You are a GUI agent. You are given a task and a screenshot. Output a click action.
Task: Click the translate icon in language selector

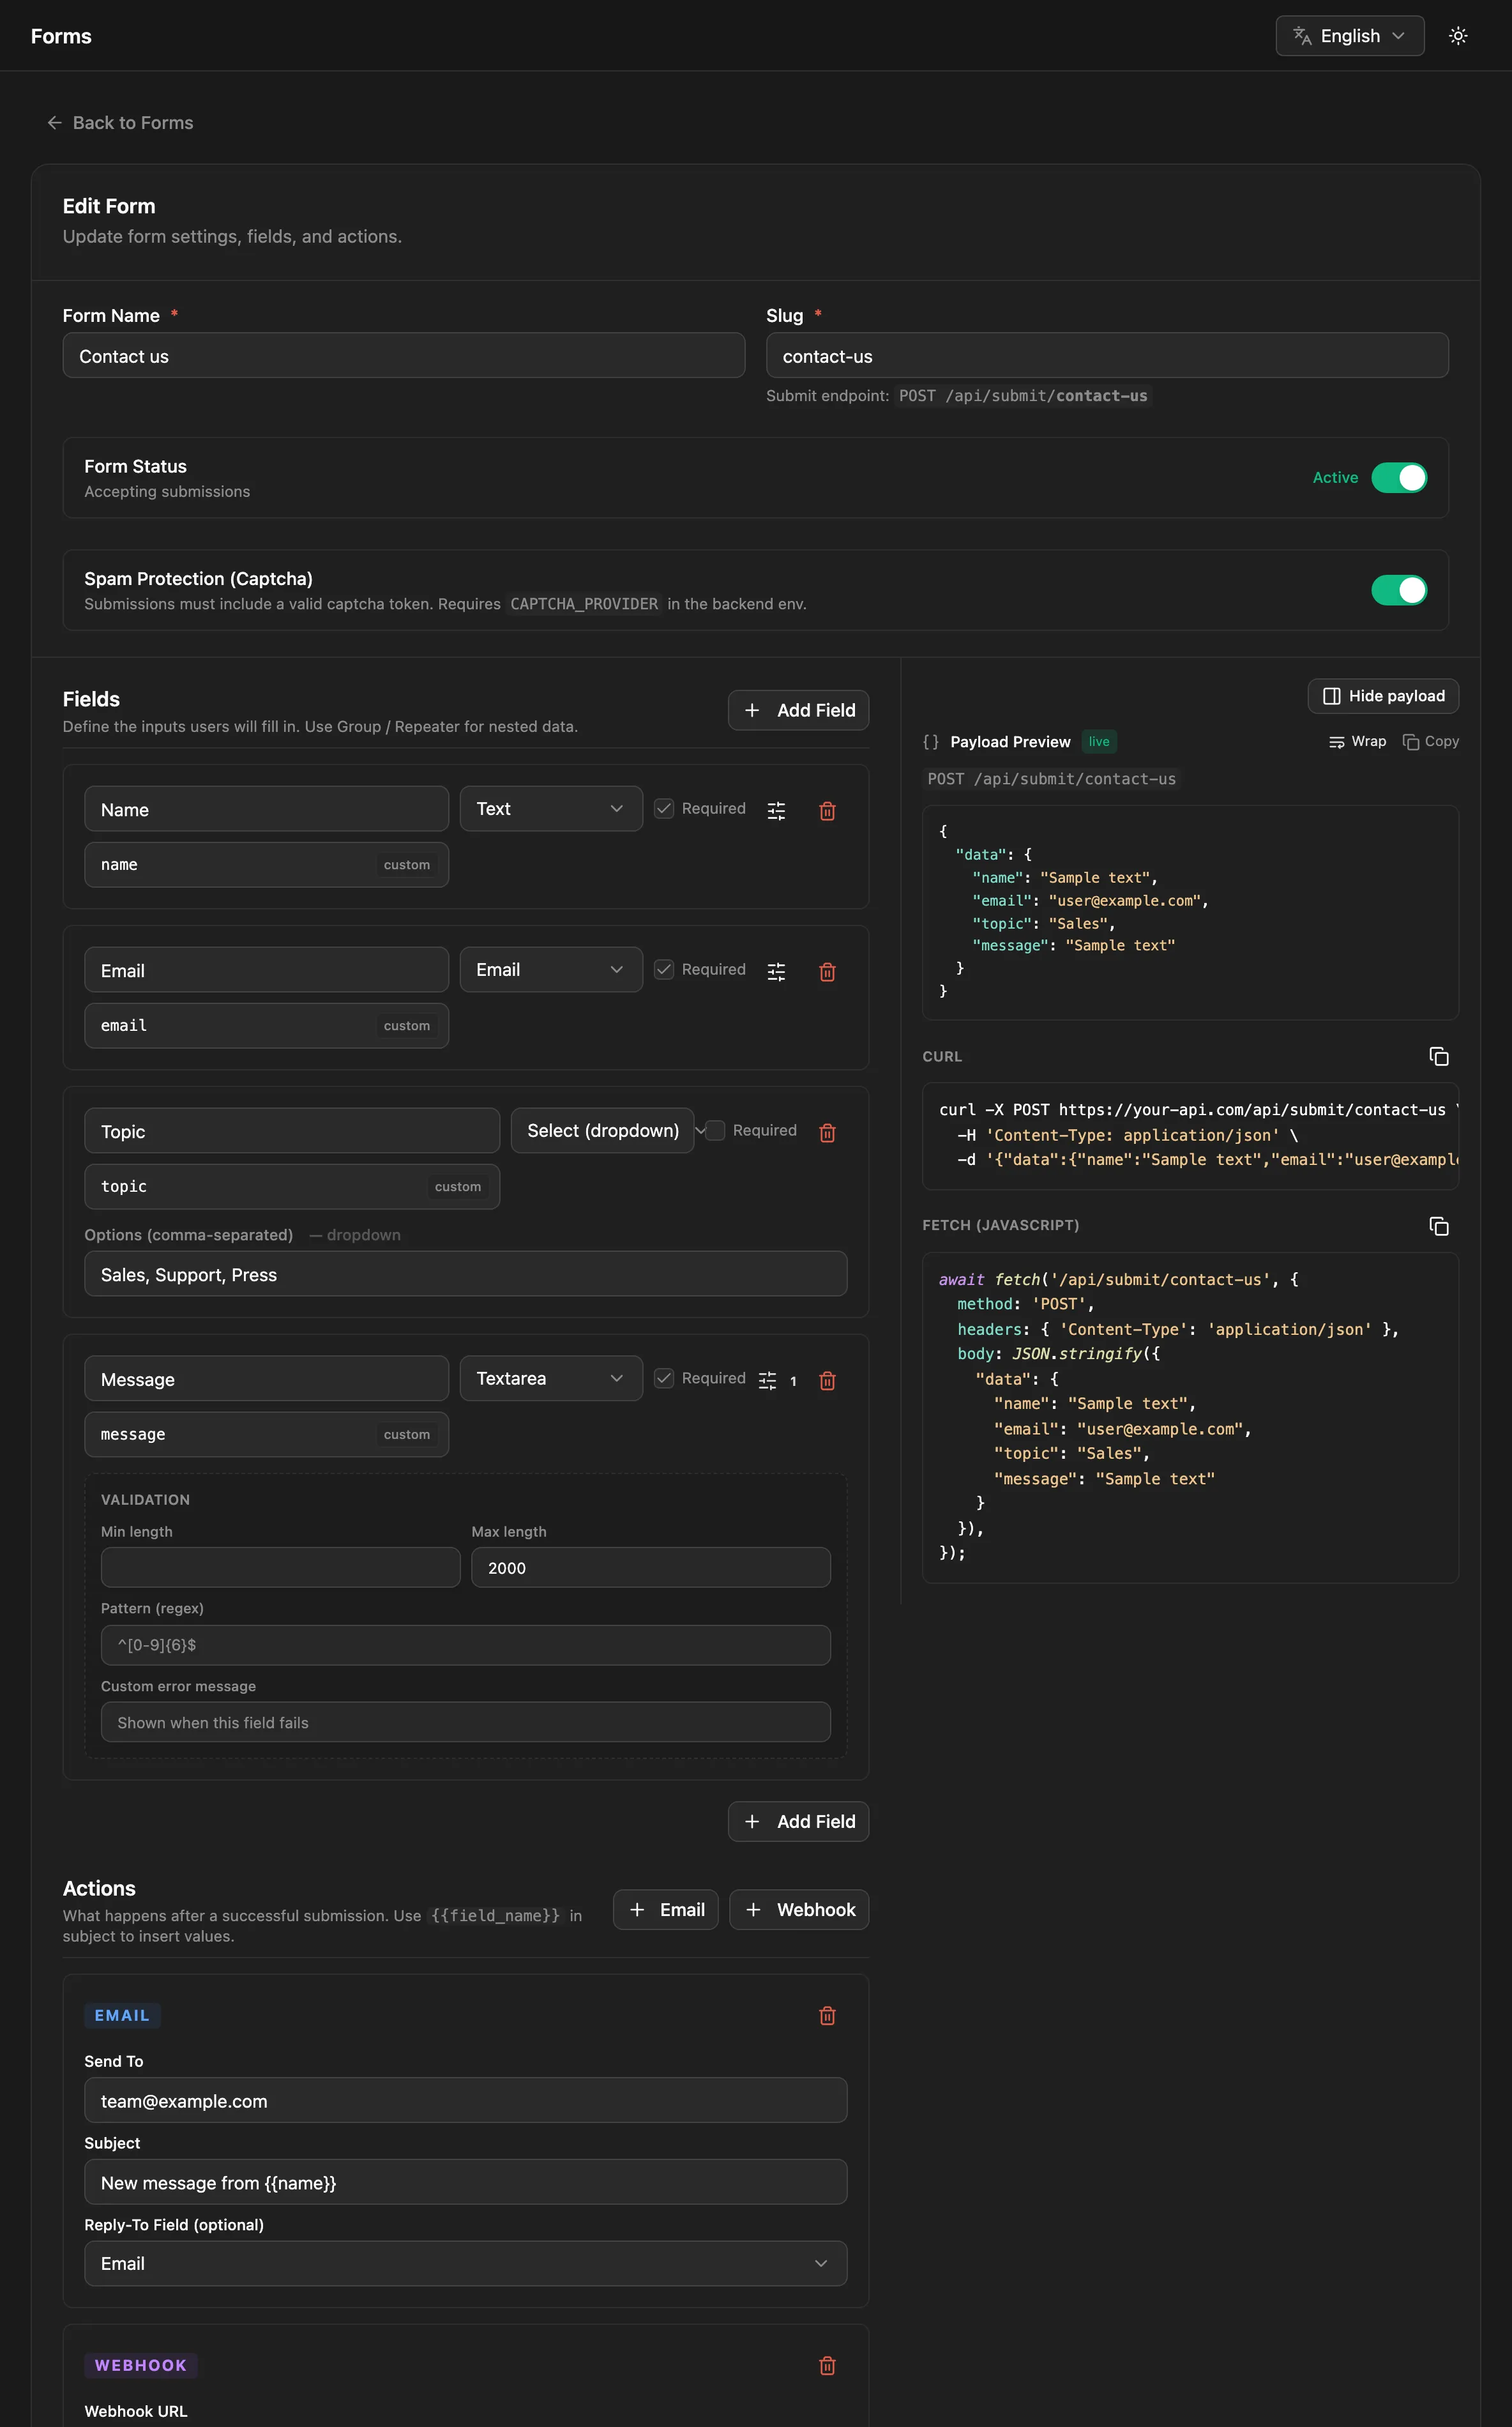(x=1302, y=36)
